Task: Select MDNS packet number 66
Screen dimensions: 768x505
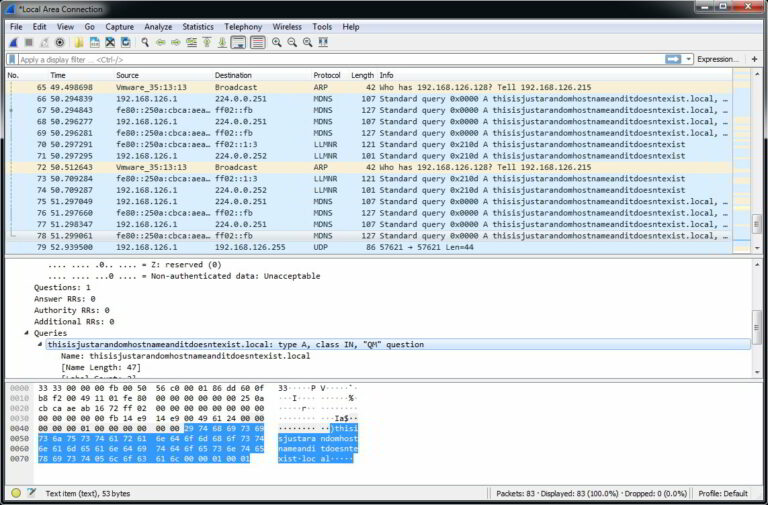Action: tap(369, 99)
